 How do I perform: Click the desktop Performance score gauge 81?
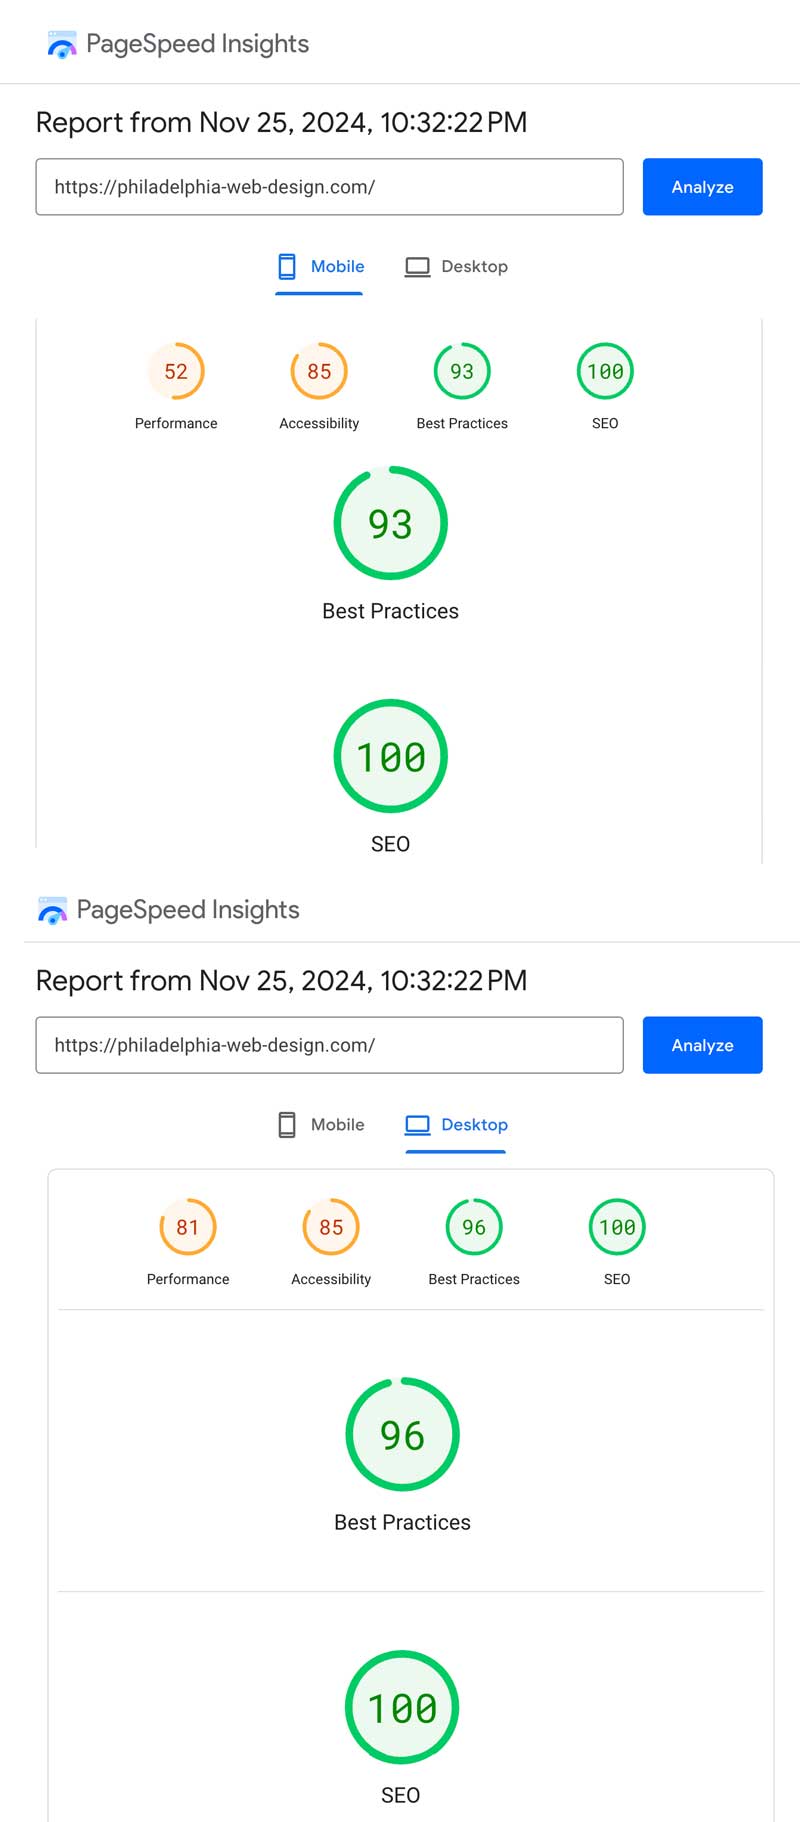coord(188,1227)
